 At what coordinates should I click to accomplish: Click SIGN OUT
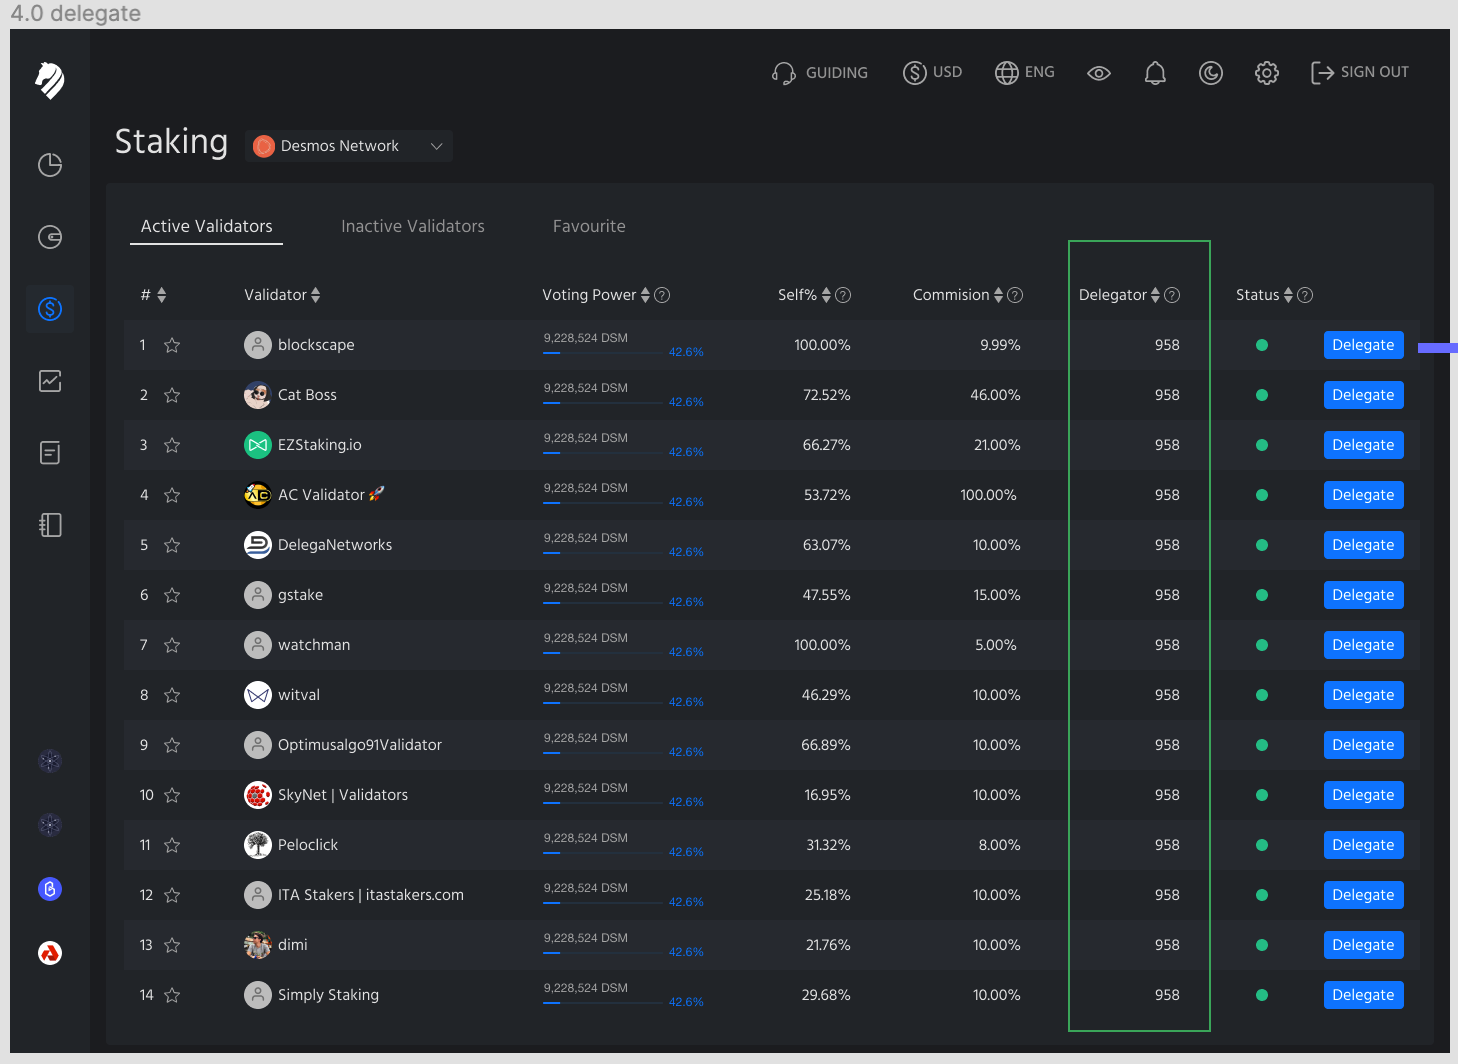1360,73
